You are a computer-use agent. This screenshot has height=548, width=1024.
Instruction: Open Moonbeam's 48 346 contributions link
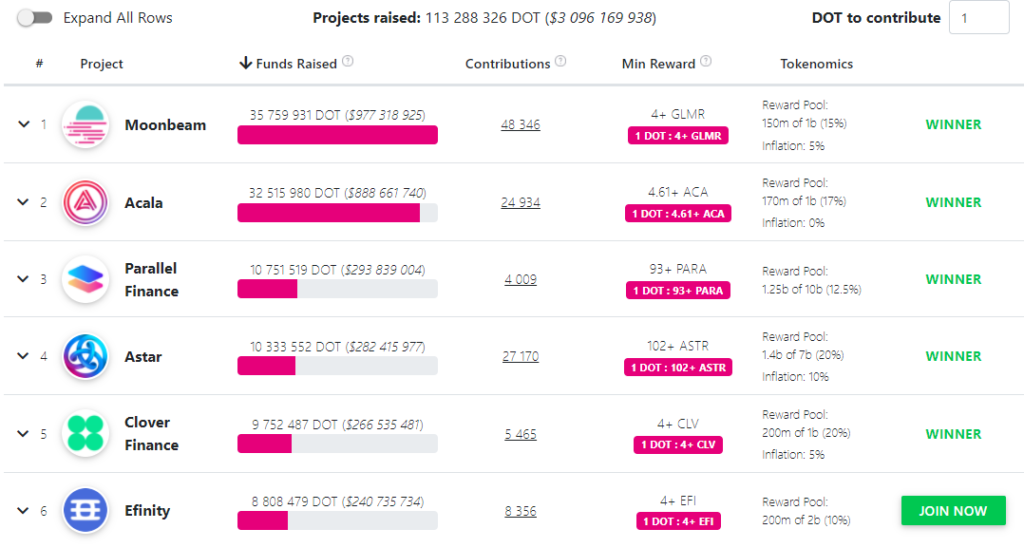tap(520, 125)
